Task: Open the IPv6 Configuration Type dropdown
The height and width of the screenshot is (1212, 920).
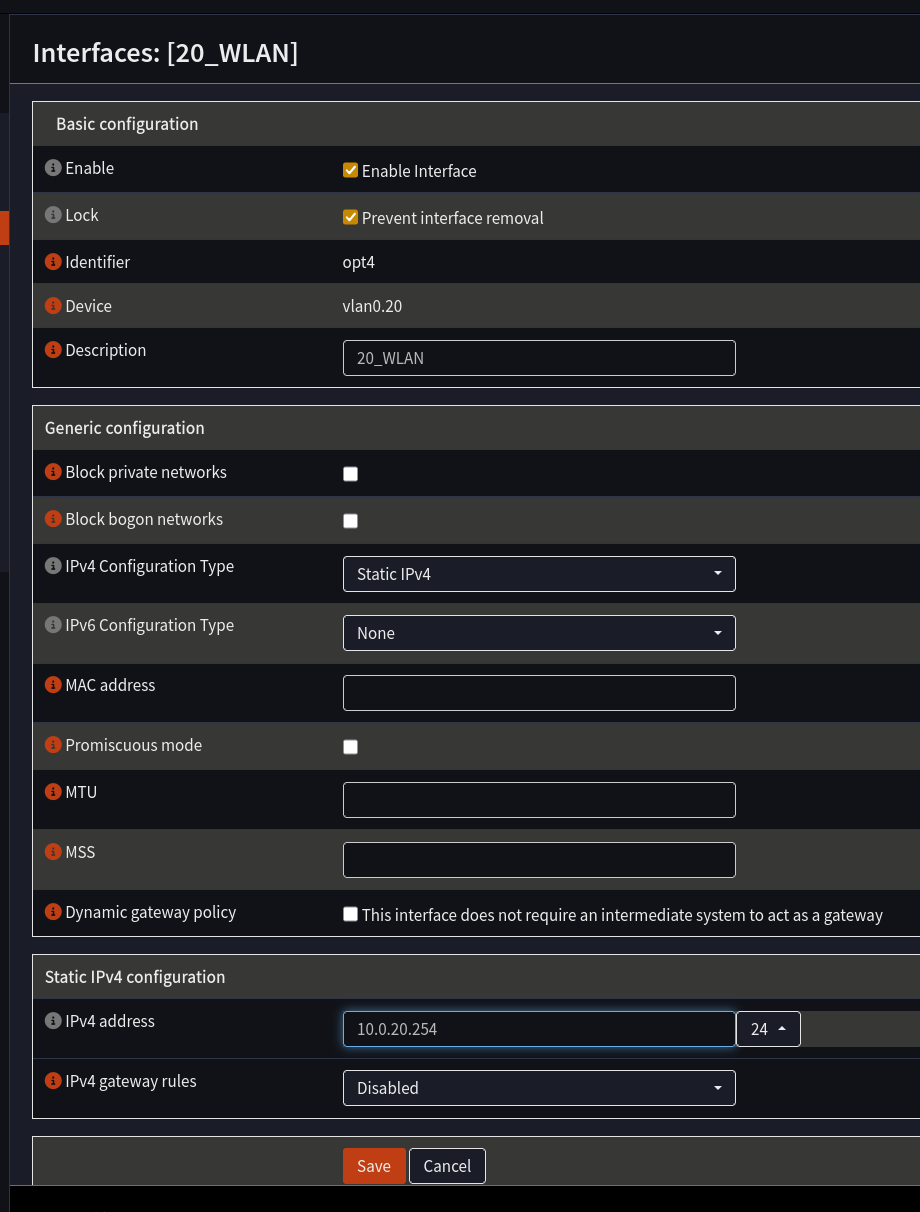Action: [x=539, y=632]
